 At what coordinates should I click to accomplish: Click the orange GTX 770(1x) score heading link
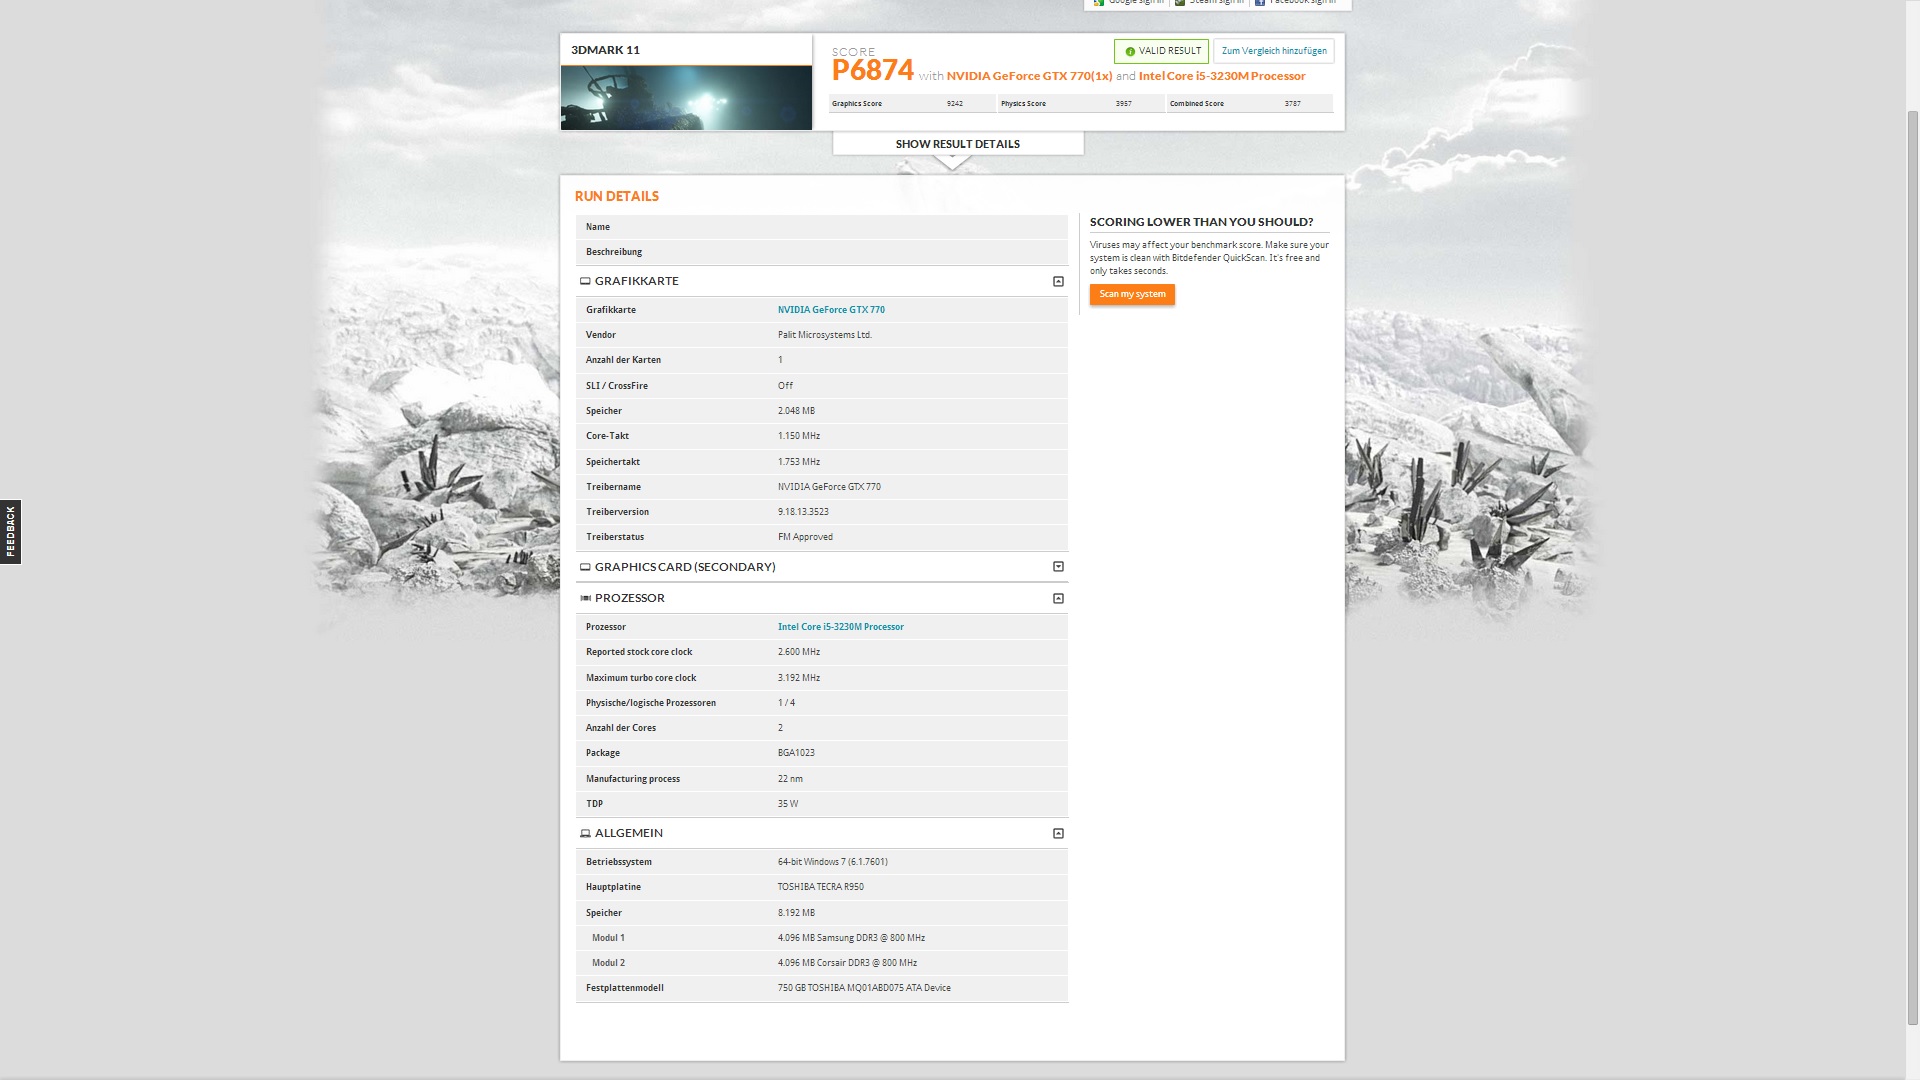coord(1028,76)
